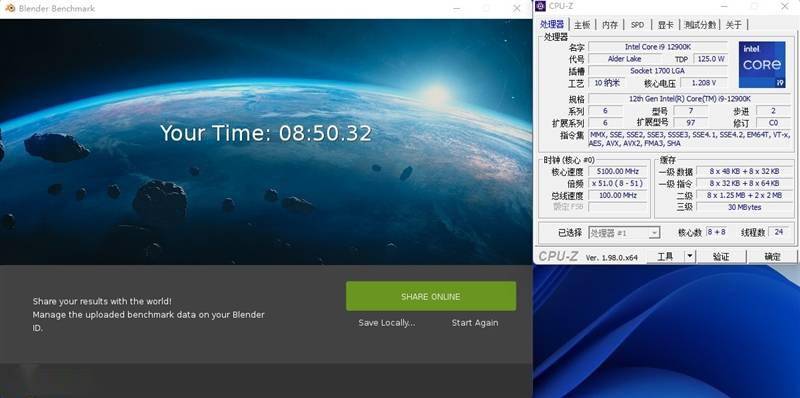Open the 处理器 tab in CPU-Z
The image size is (800, 398).
pyautogui.click(x=552, y=24)
